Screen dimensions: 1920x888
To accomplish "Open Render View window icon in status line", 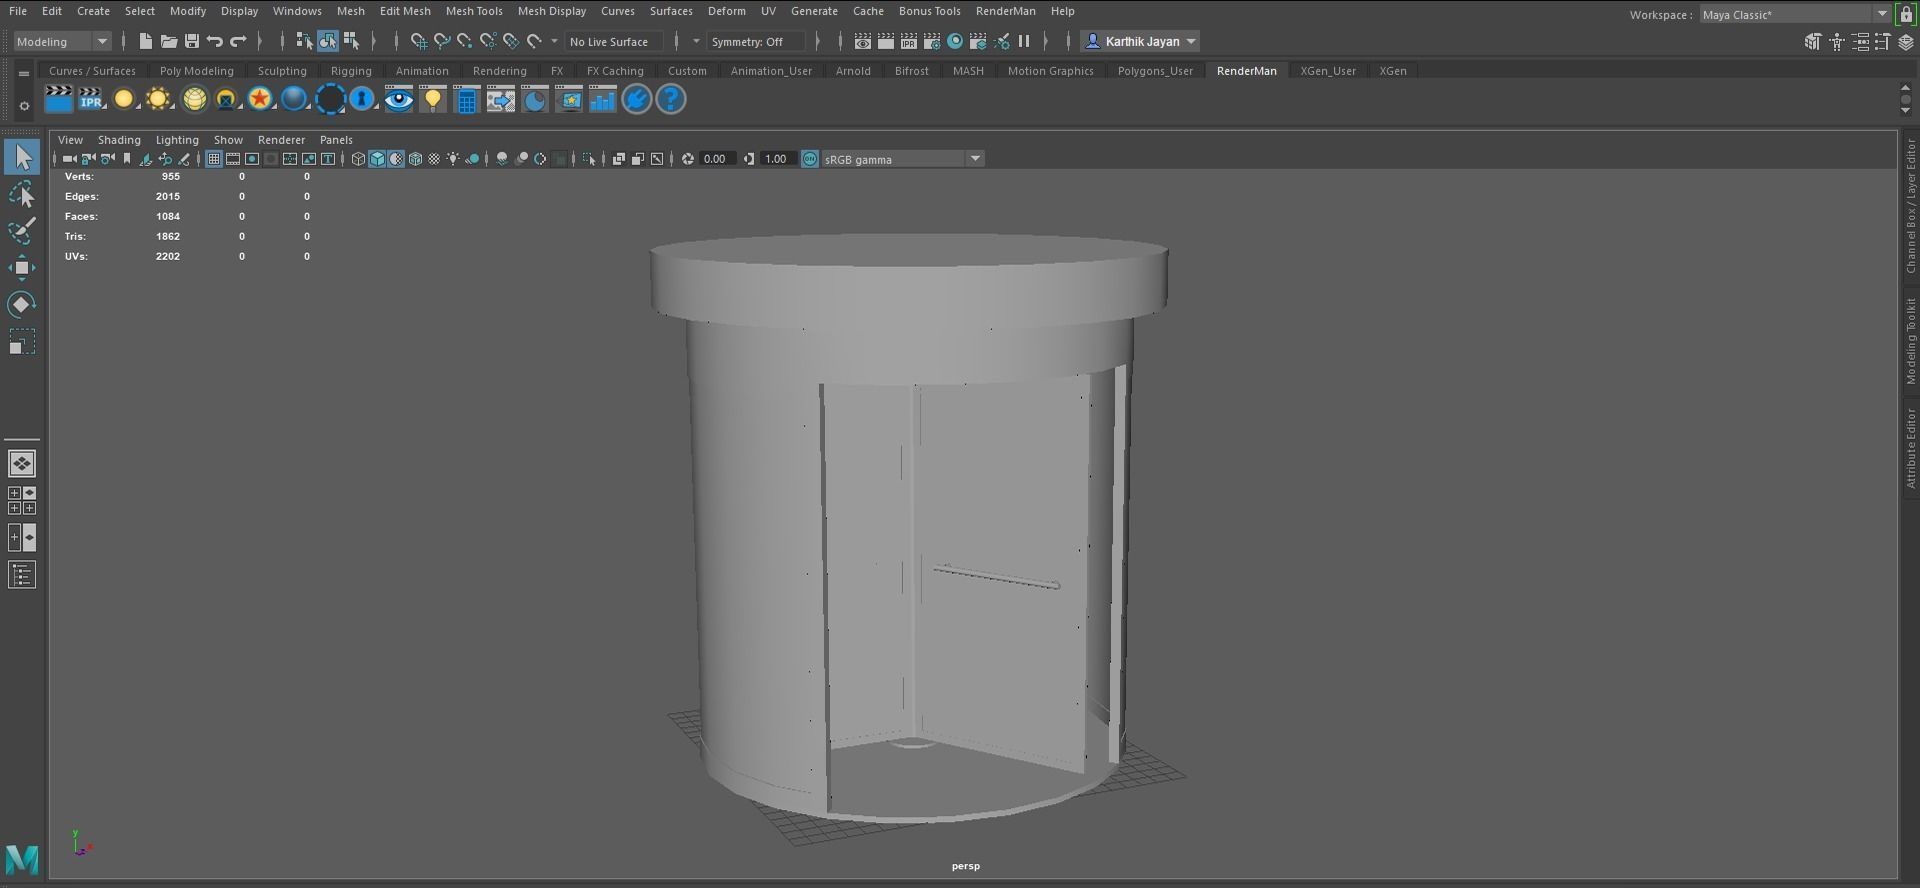I will tap(862, 41).
